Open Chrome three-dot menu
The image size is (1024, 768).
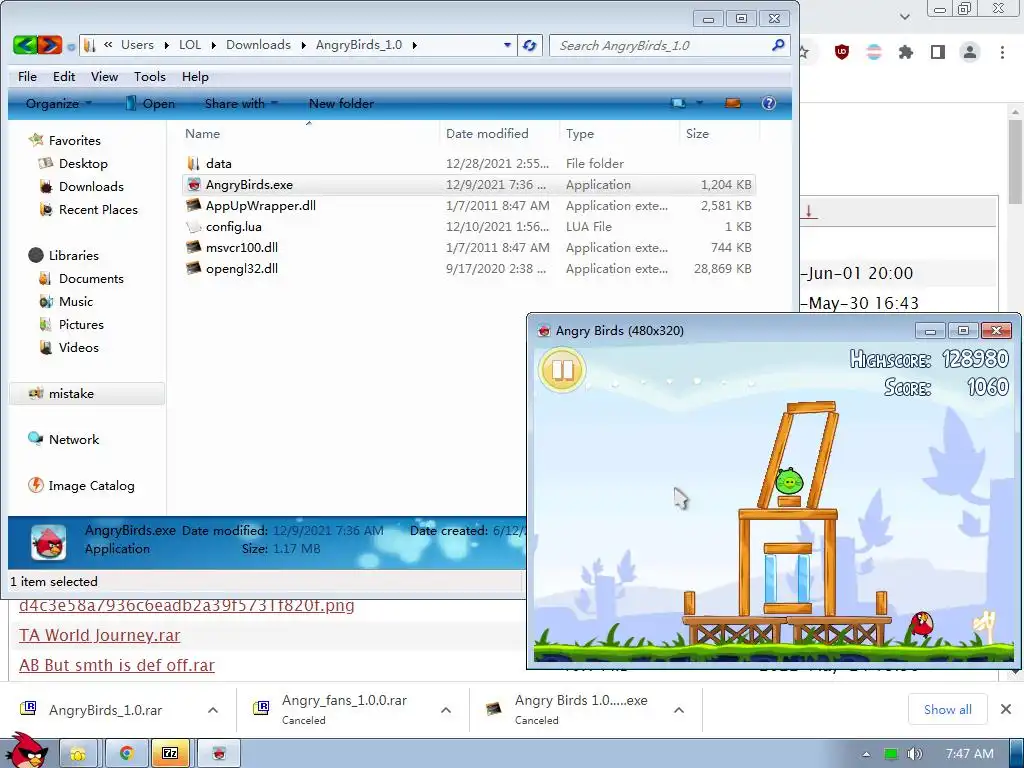(x=1002, y=52)
